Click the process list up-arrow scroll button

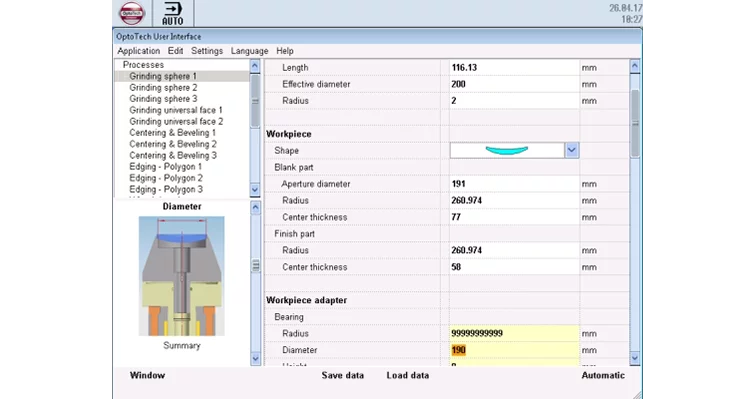point(255,66)
